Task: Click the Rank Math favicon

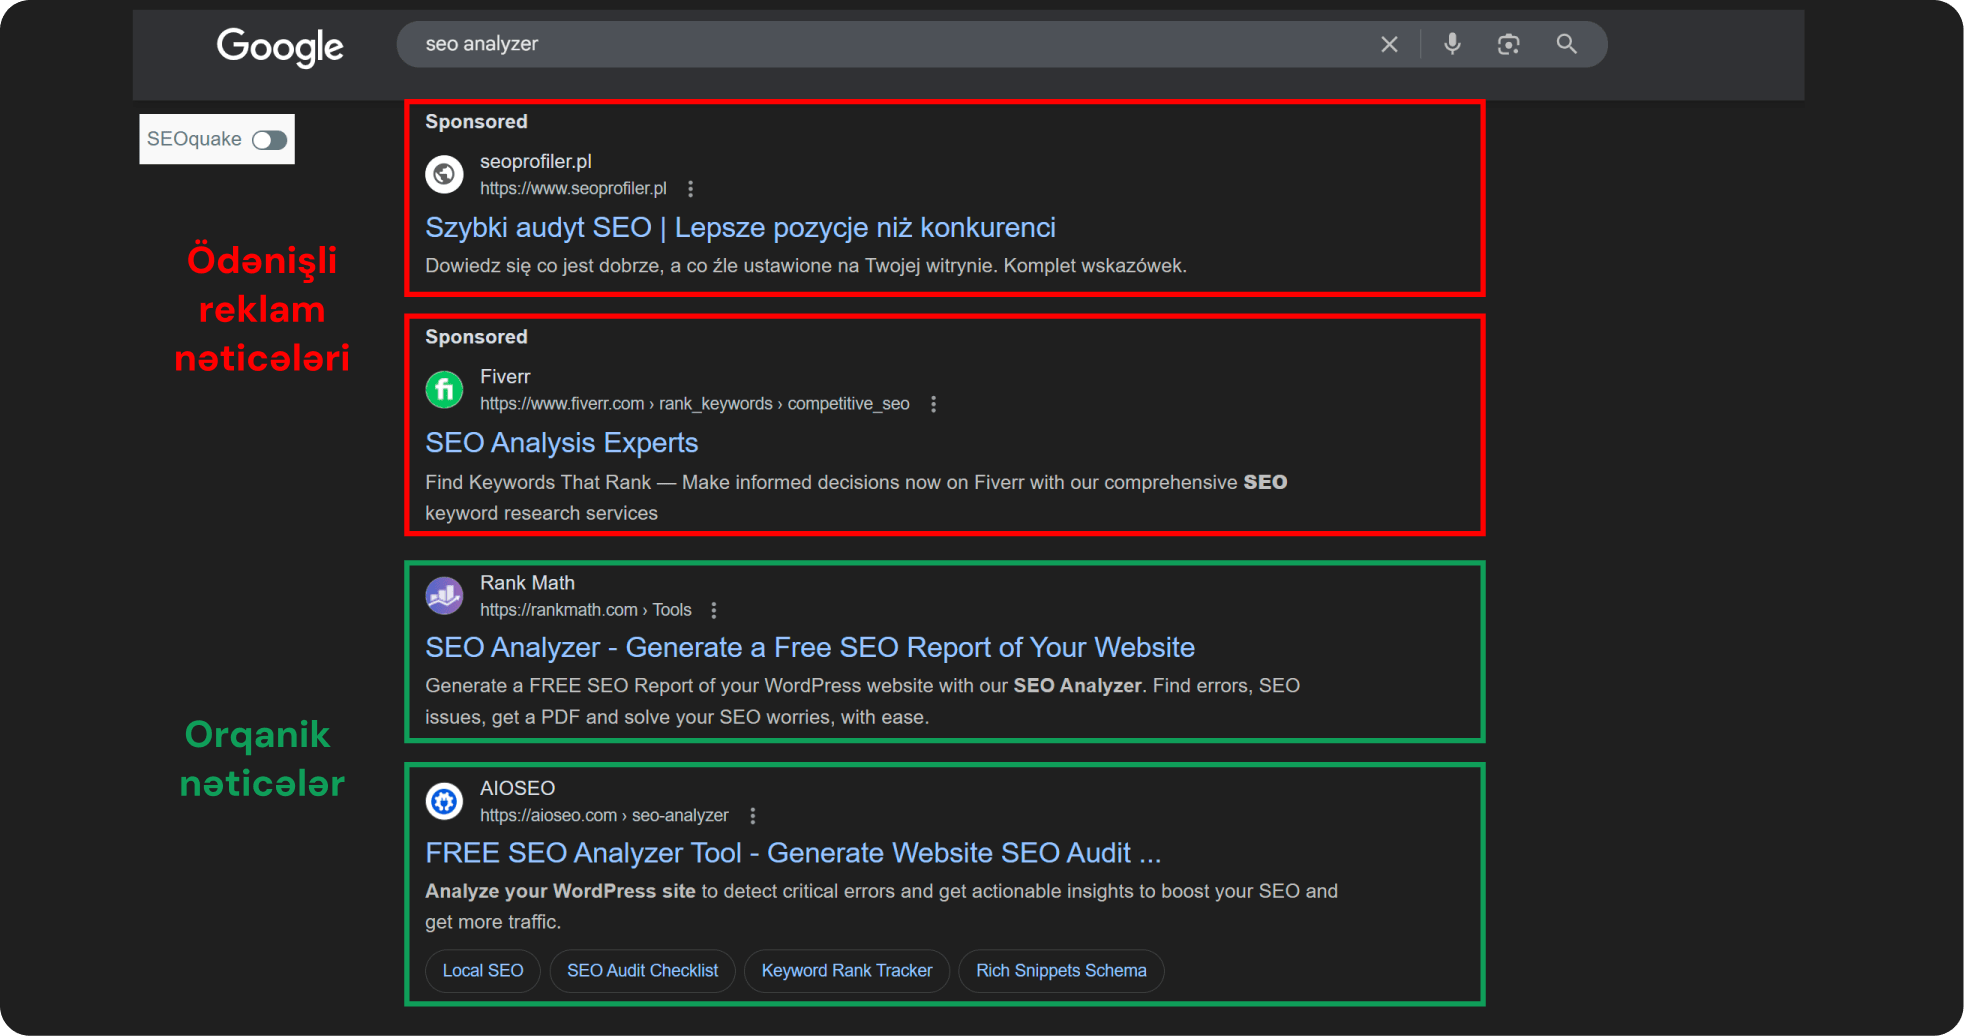Action: 444,595
